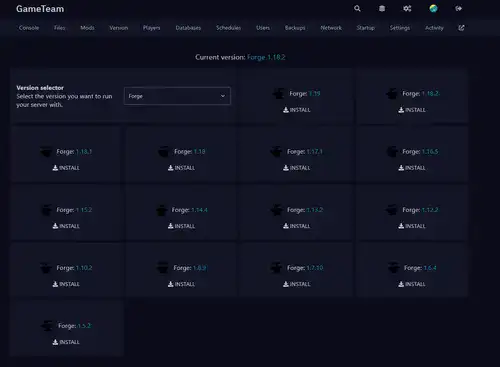
Task: Switch to the Mods tab
Action: click(87, 28)
